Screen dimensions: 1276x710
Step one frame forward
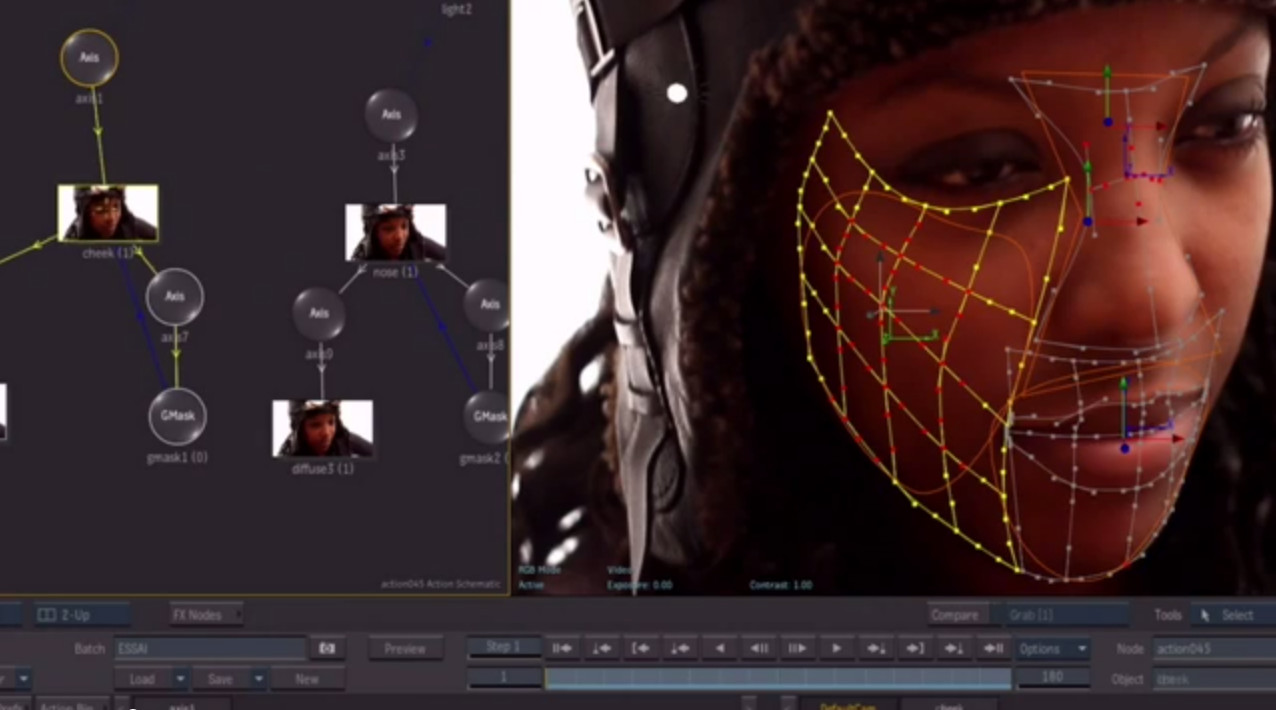click(x=797, y=648)
